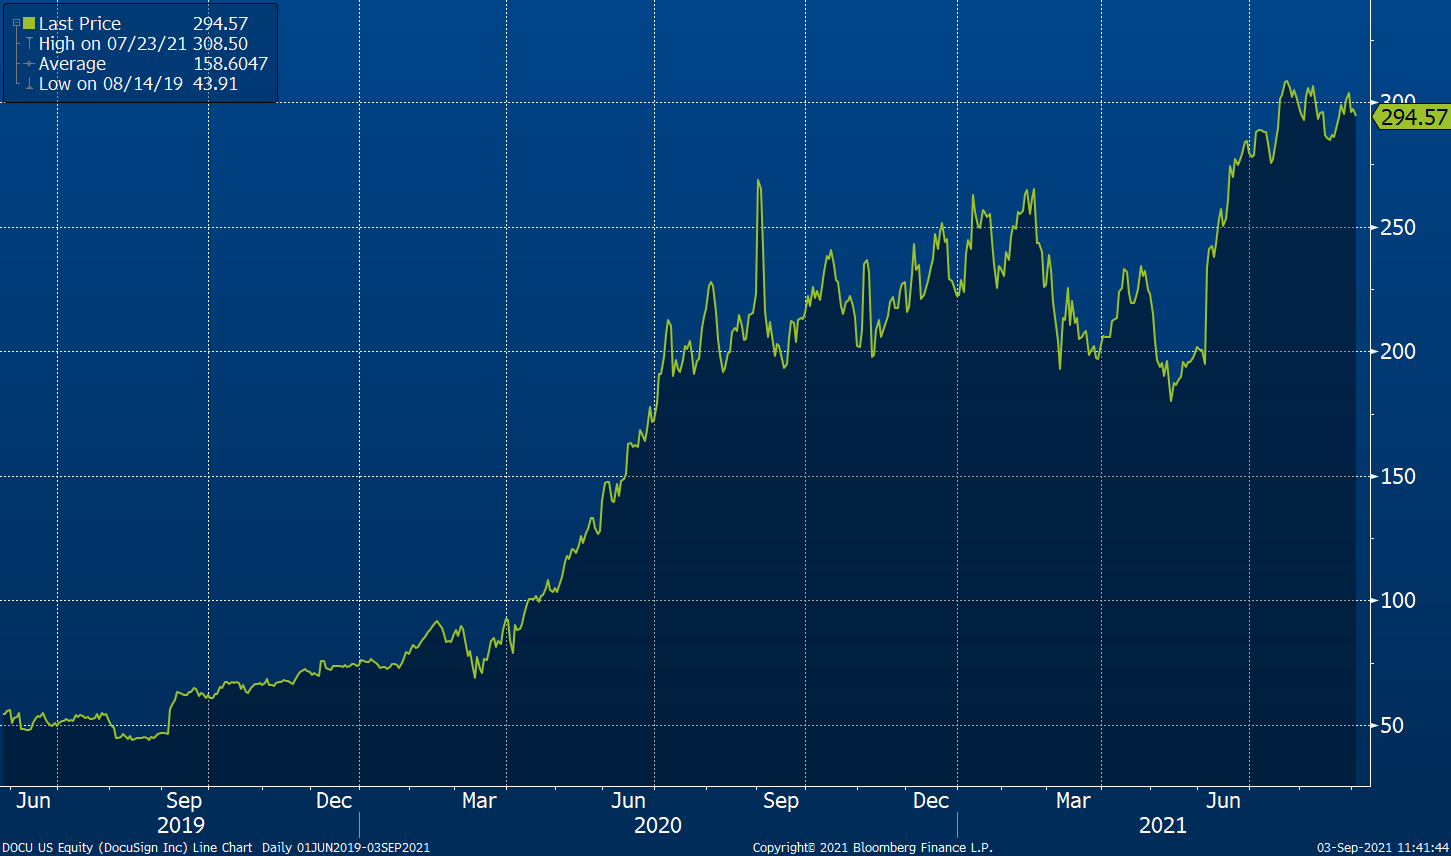
Task: Select 'High on 07/23/21' legend entry
Action: (x=113, y=44)
